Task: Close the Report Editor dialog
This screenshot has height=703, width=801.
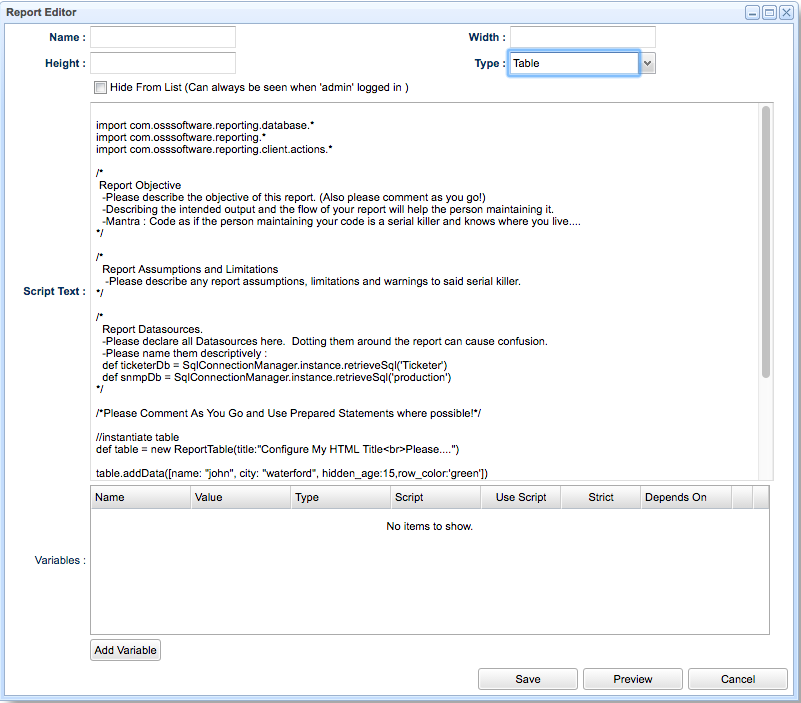Action: 786,12
